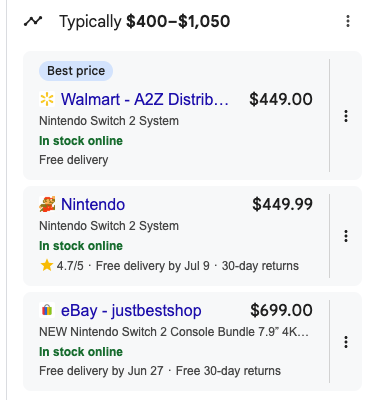
Task: Select the $449.00 Walmart price
Action: pos(281,99)
